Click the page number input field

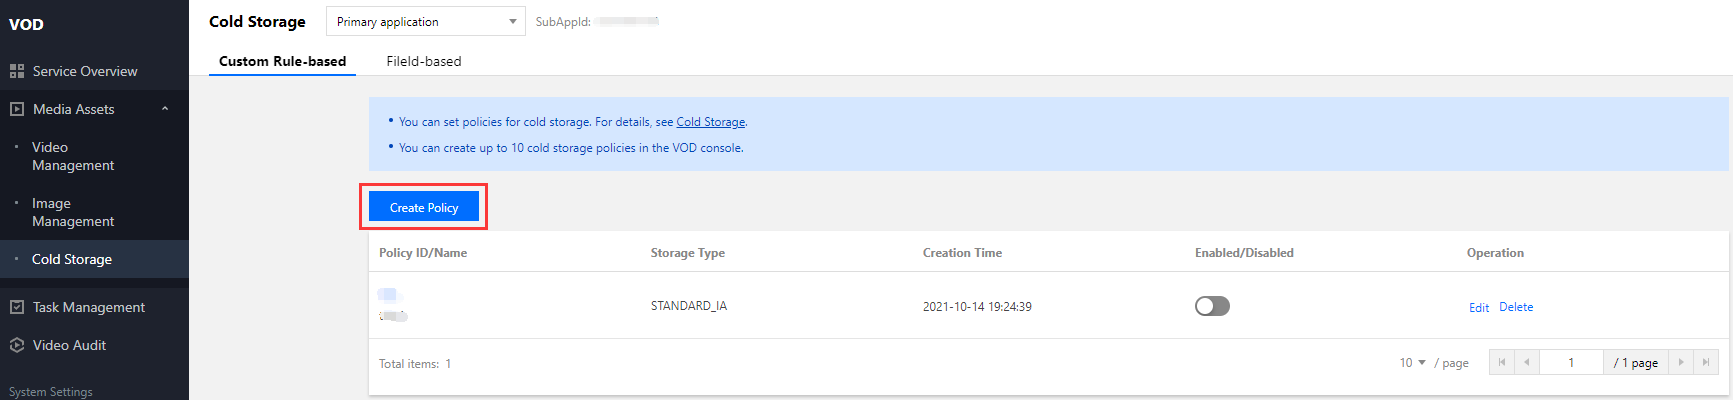1571,362
